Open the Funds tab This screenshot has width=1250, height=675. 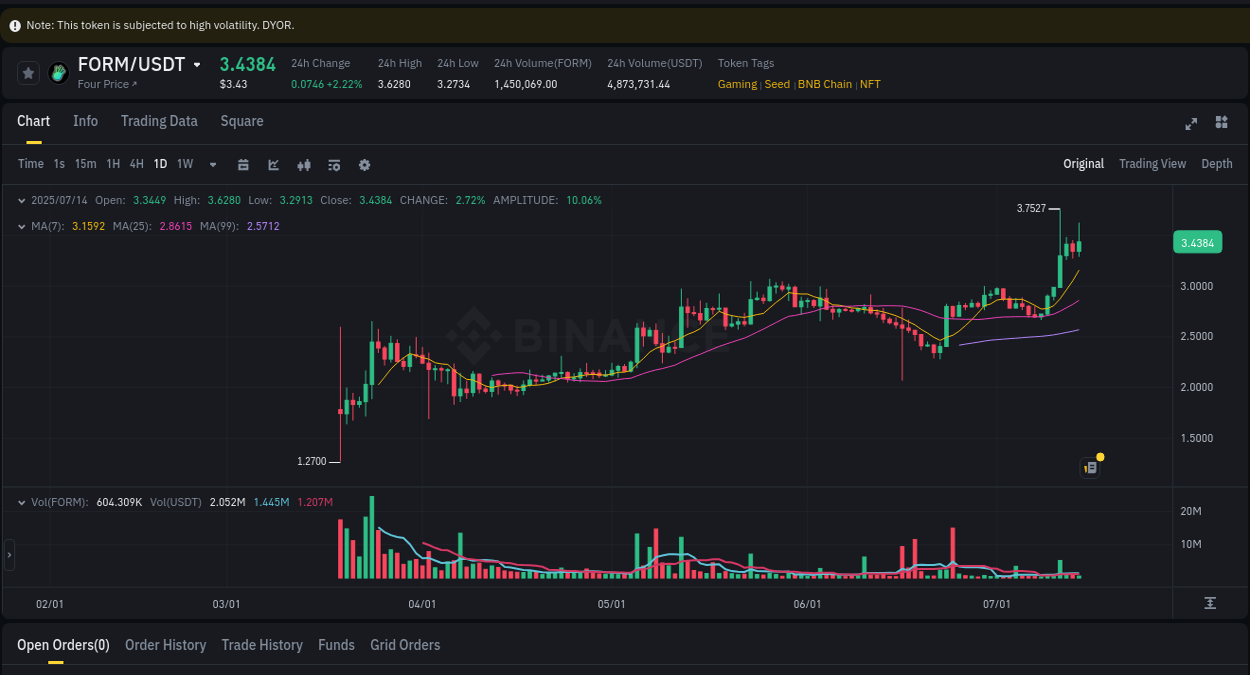[x=336, y=645]
